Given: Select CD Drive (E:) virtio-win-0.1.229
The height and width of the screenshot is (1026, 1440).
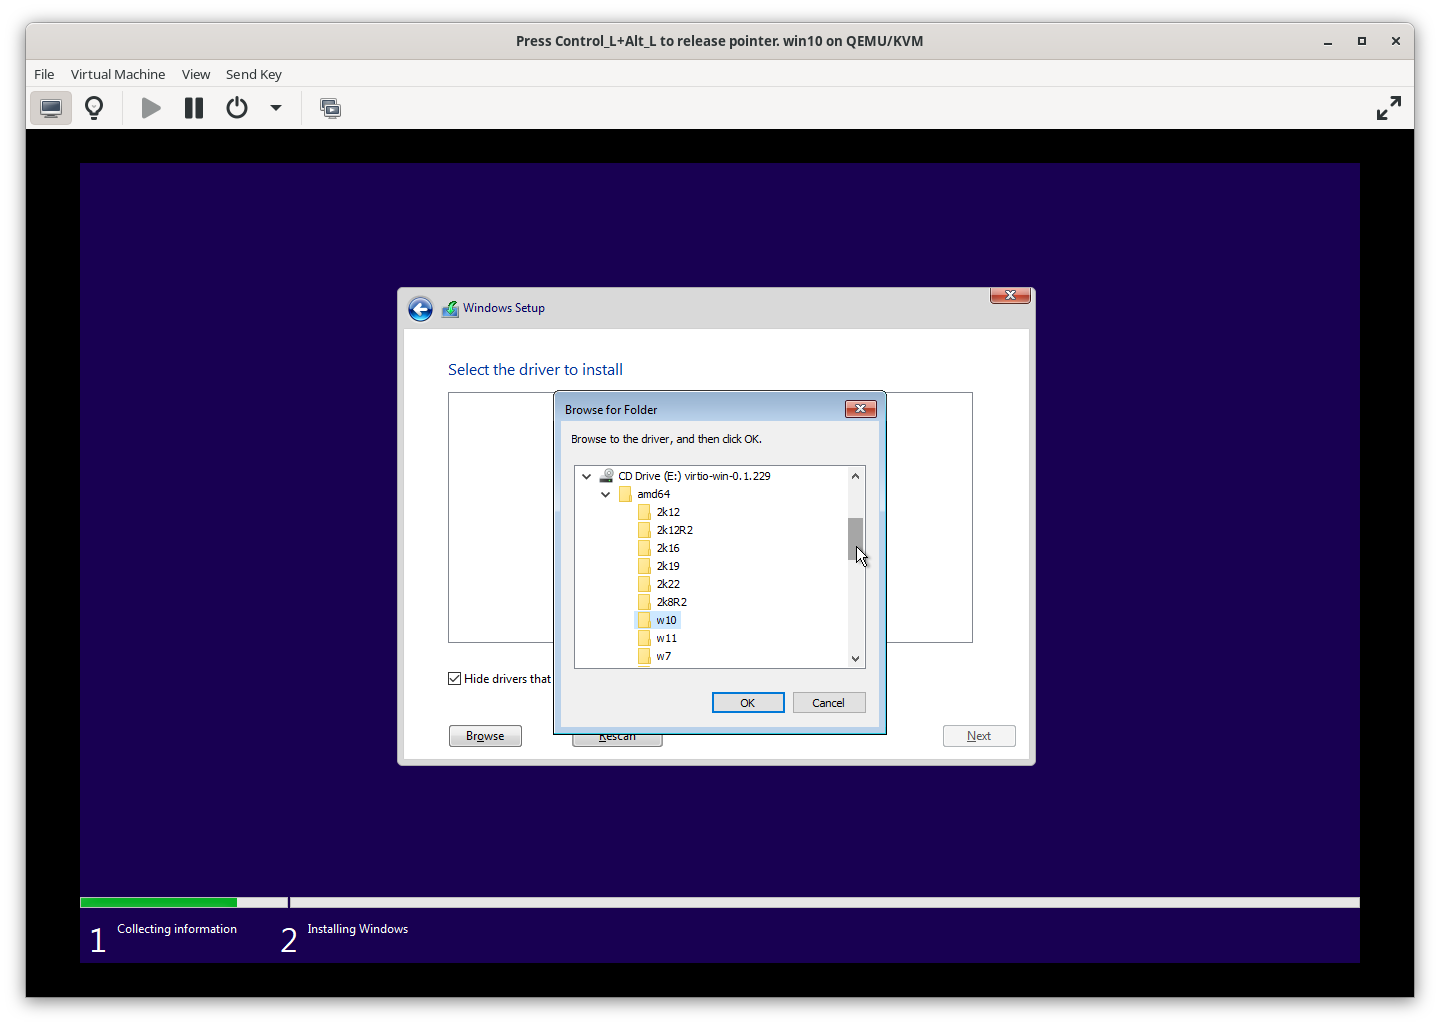Looking at the screenshot, I should coord(694,476).
